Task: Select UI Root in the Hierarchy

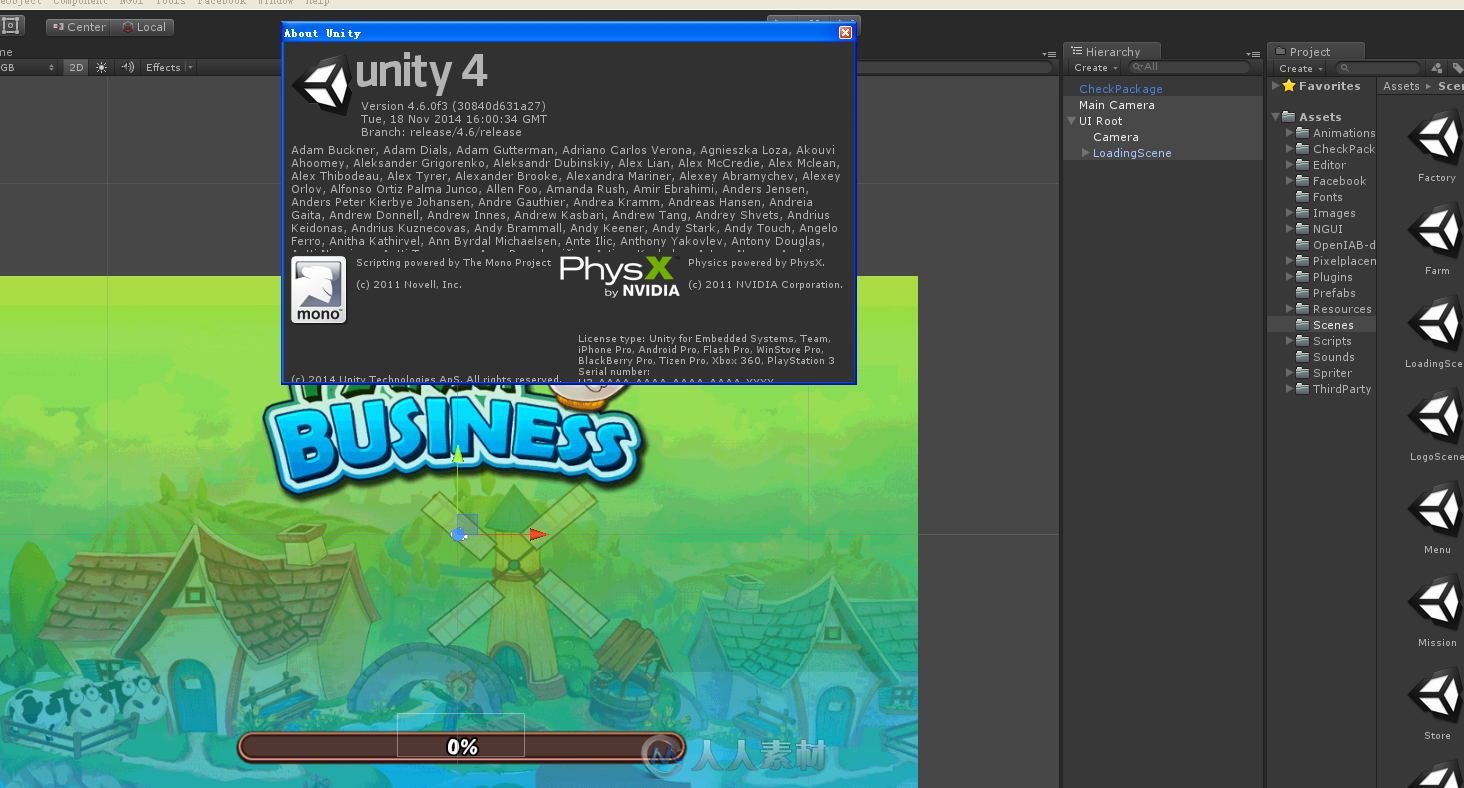Action: pyautogui.click(x=1100, y=121)
